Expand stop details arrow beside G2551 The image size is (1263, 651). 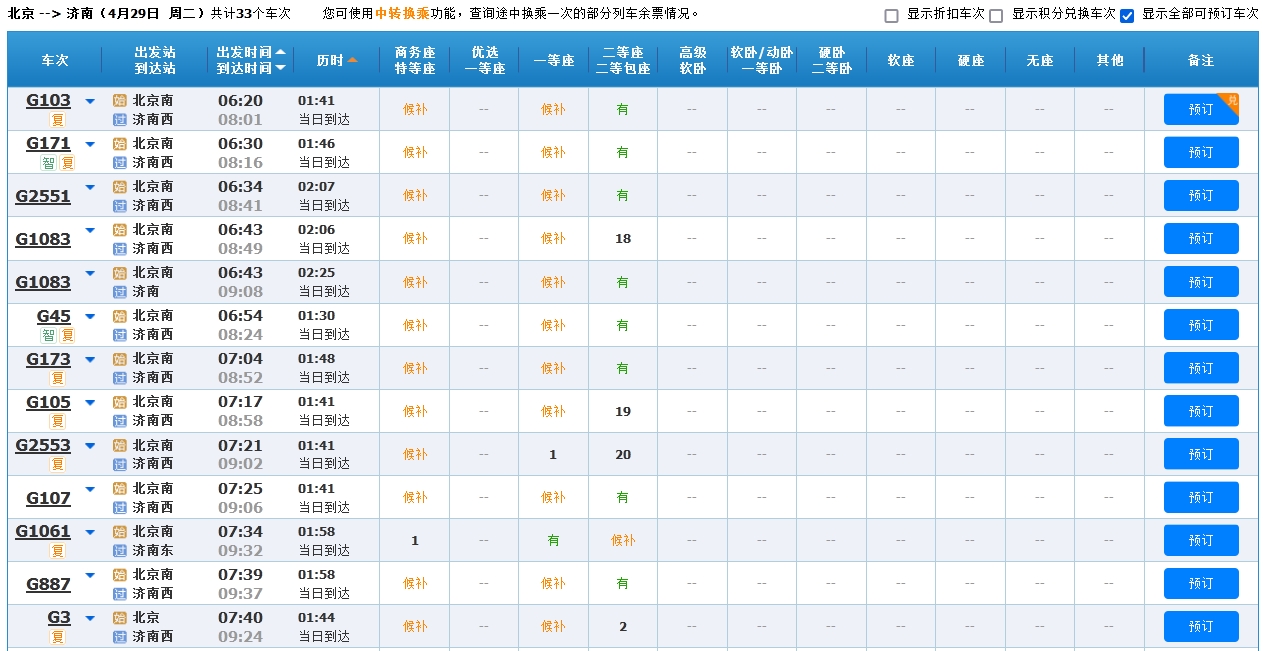[x=90, y=187]
